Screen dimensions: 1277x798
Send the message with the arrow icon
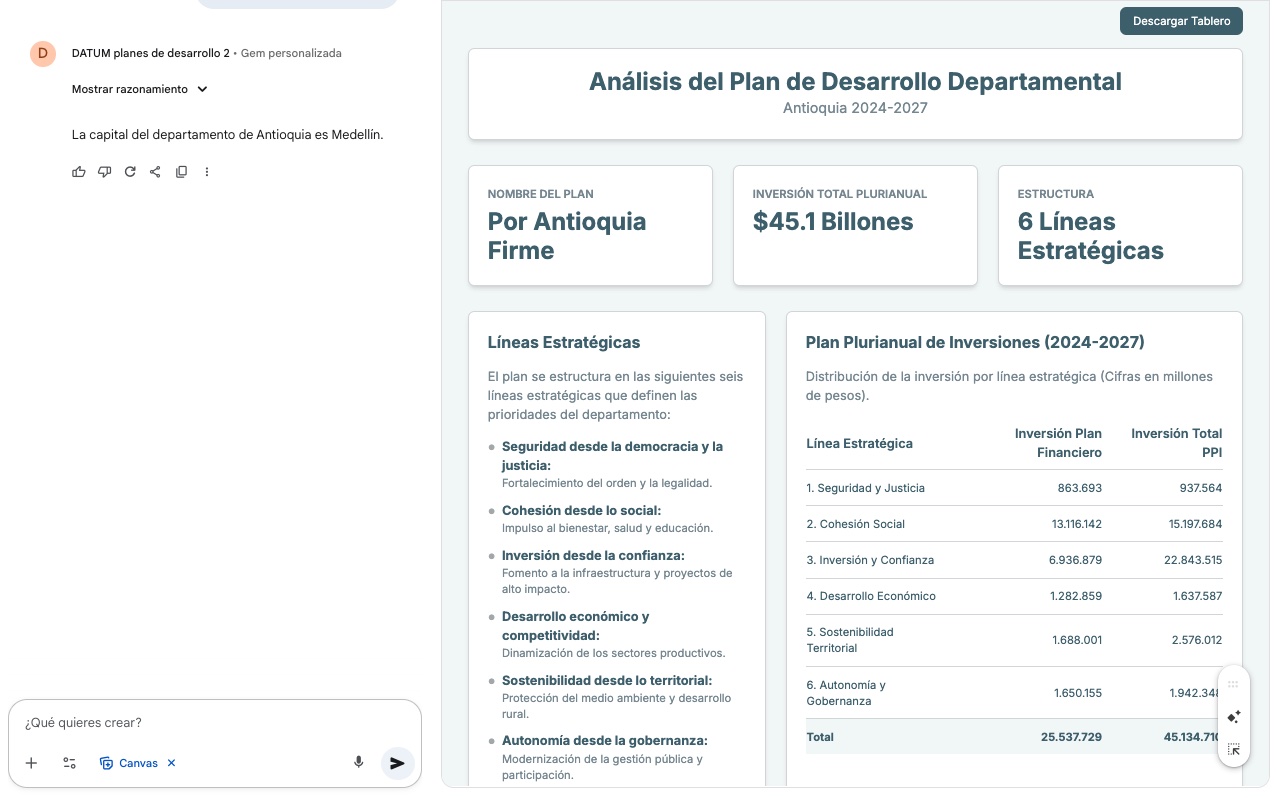click(397, 763)
